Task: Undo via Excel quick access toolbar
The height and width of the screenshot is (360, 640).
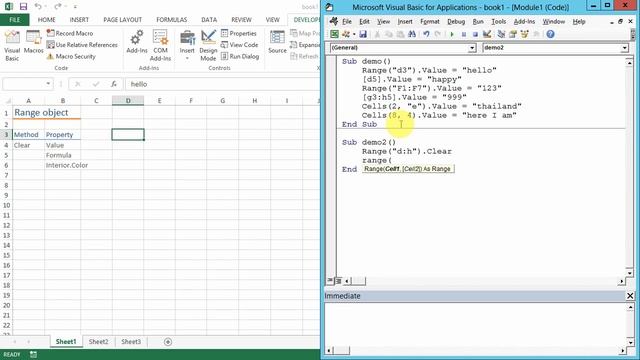Action: [38, 7]
